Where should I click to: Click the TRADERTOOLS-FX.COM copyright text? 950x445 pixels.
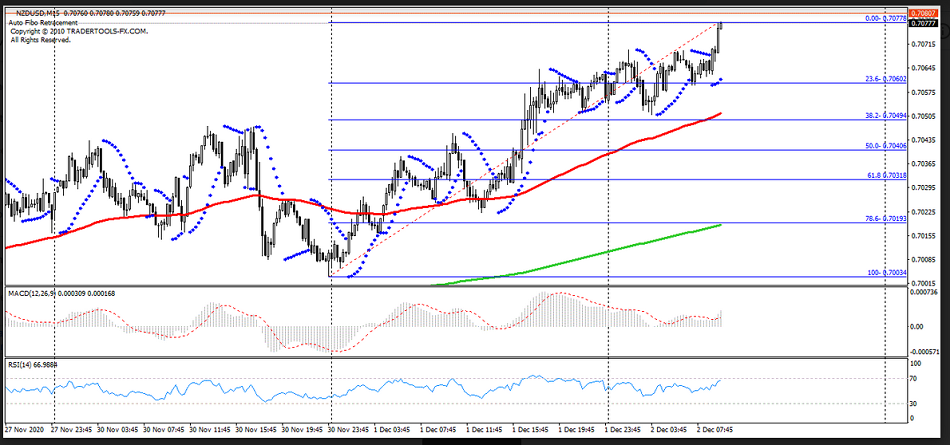pyautogui.click(x=78, y=31)
